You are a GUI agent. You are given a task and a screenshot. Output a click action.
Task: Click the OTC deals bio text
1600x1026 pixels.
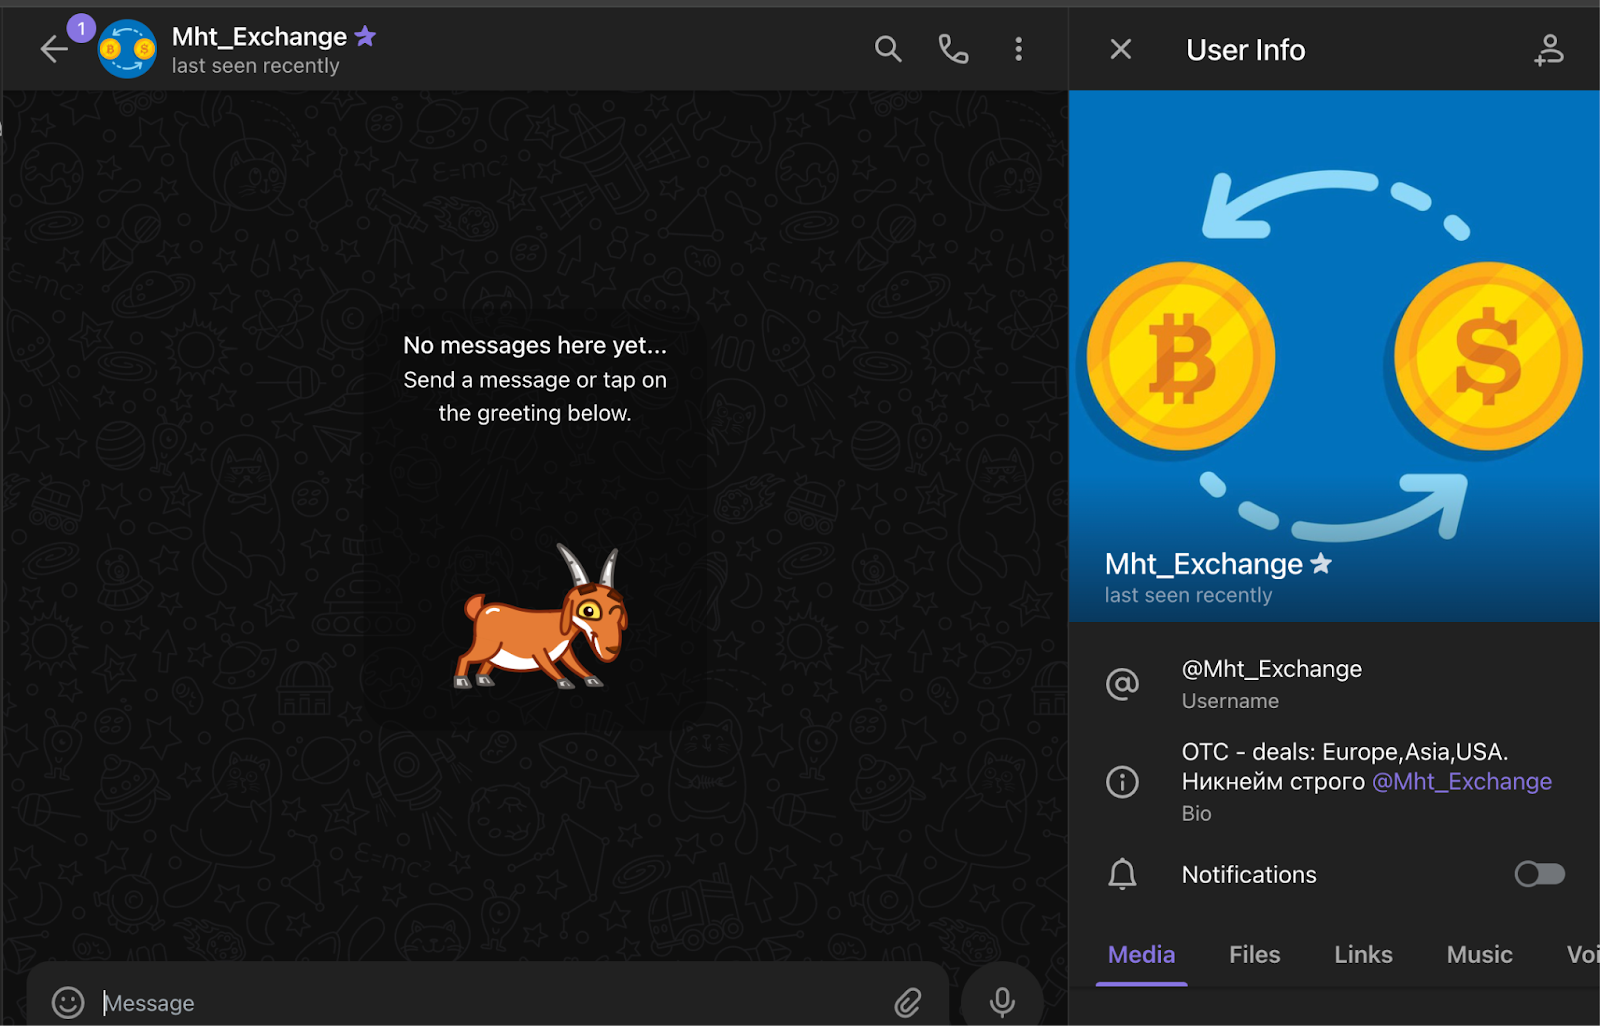point(1344,752)
